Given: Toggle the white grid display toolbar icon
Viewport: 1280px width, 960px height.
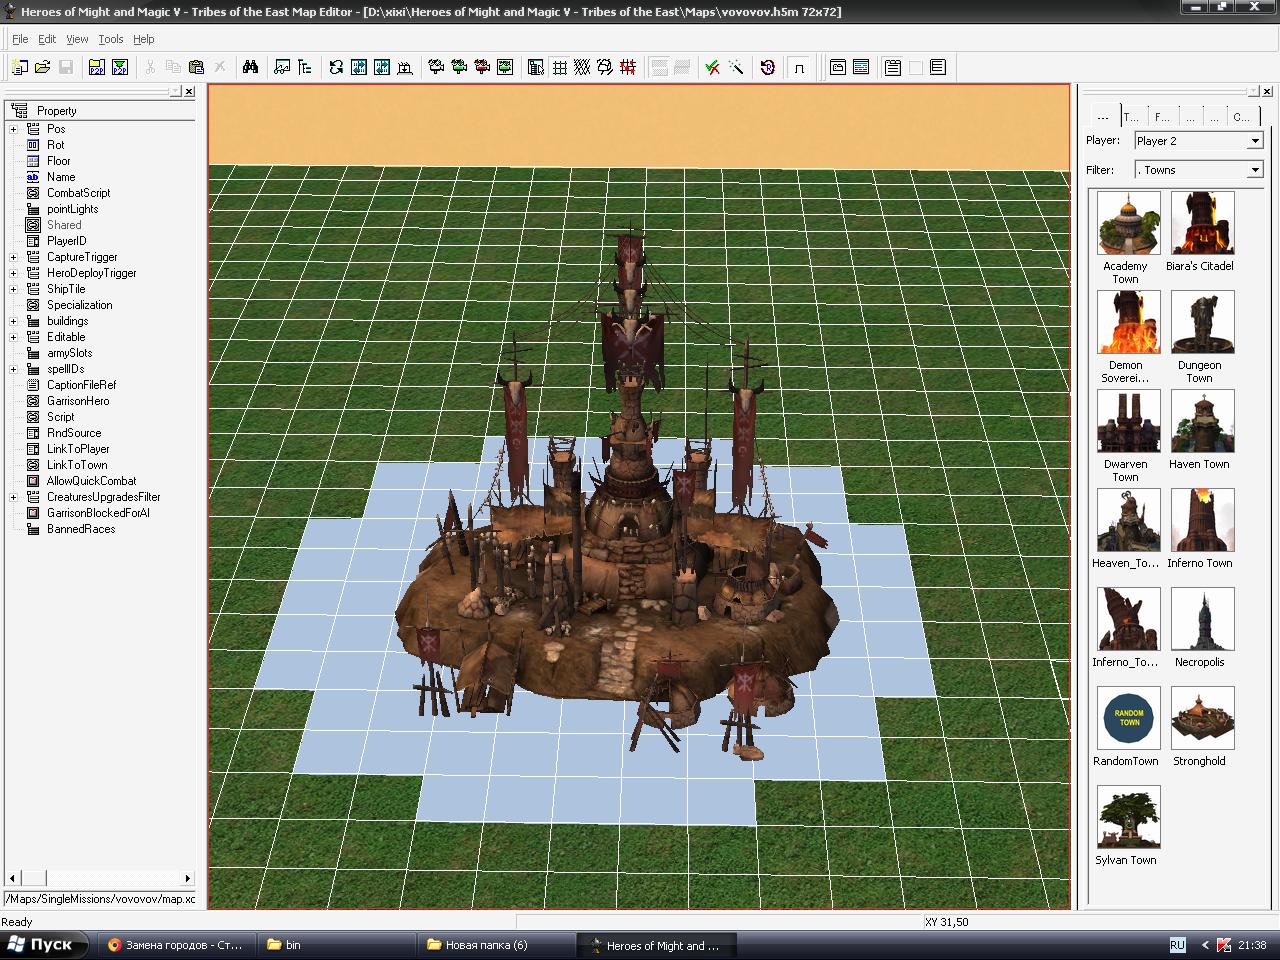Looking at the screenshot, I should tap(559, 67).
